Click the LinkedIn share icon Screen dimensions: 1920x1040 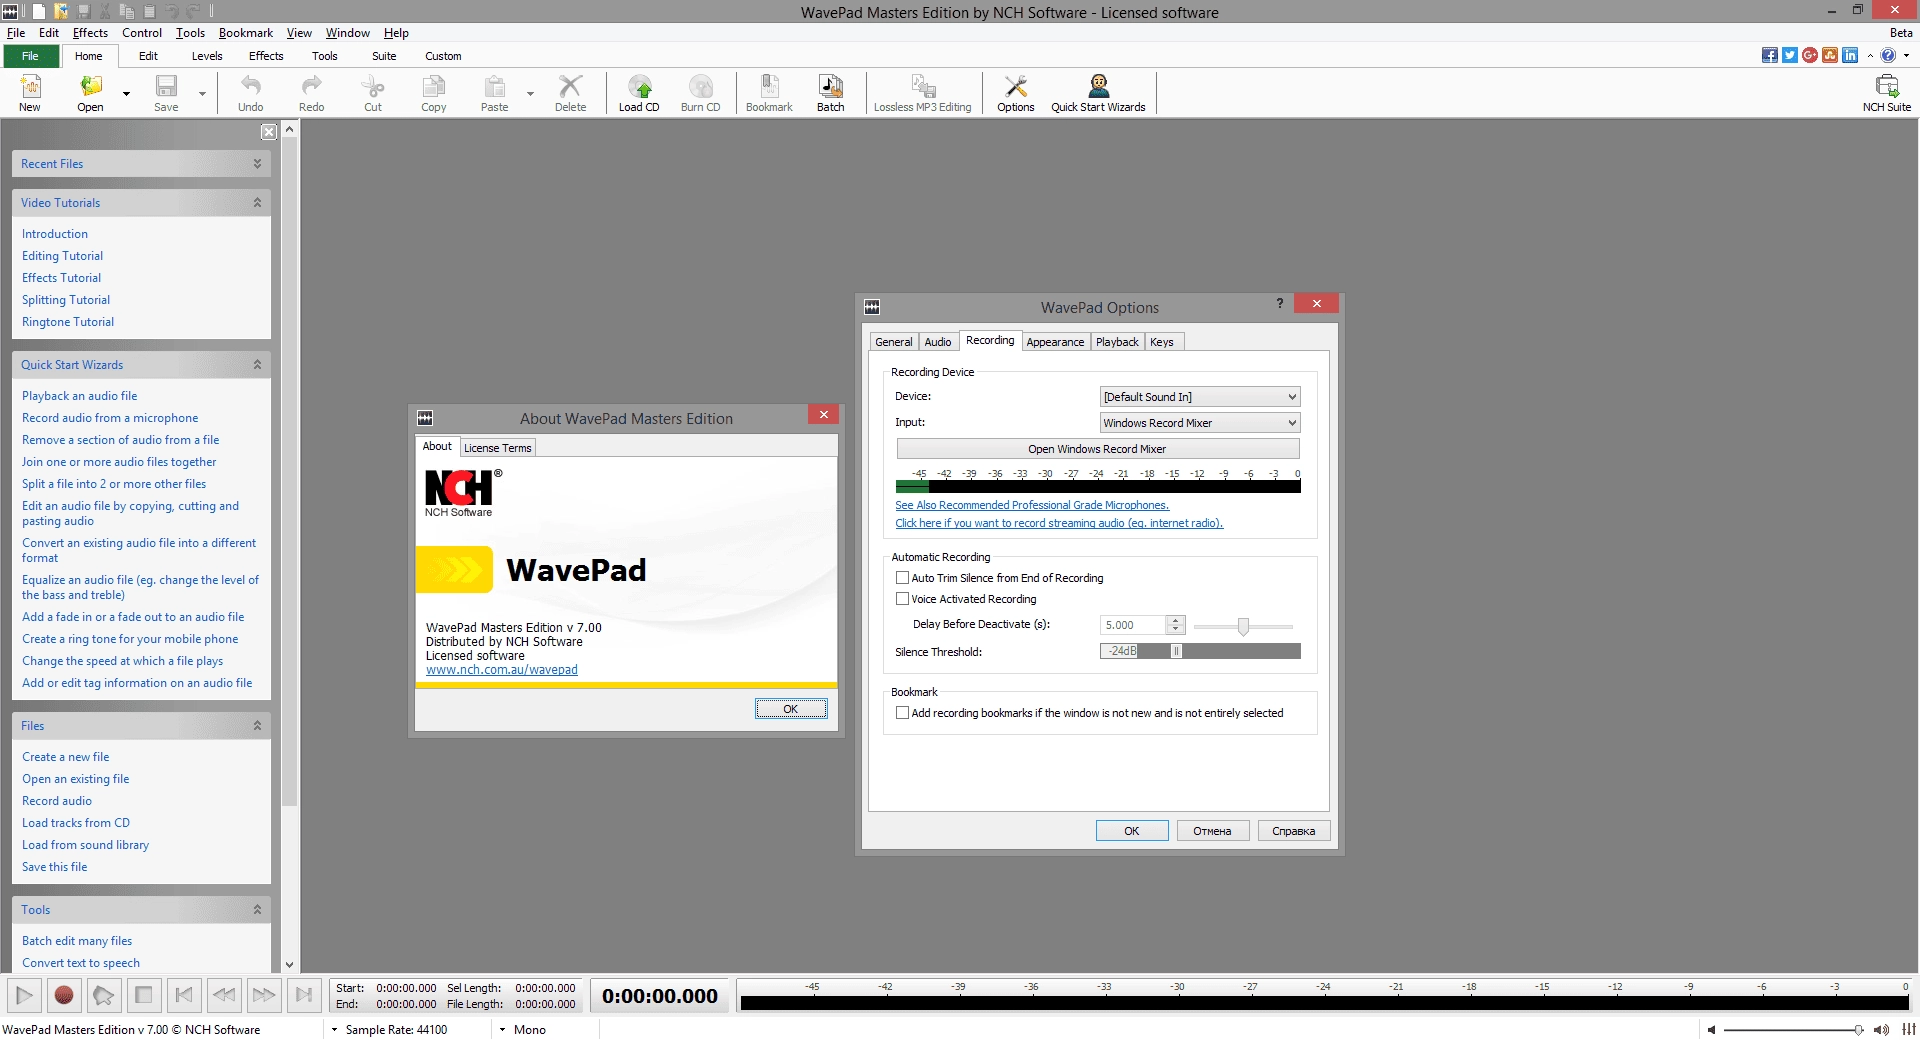pyautogui.click(x=1850, y=55)
